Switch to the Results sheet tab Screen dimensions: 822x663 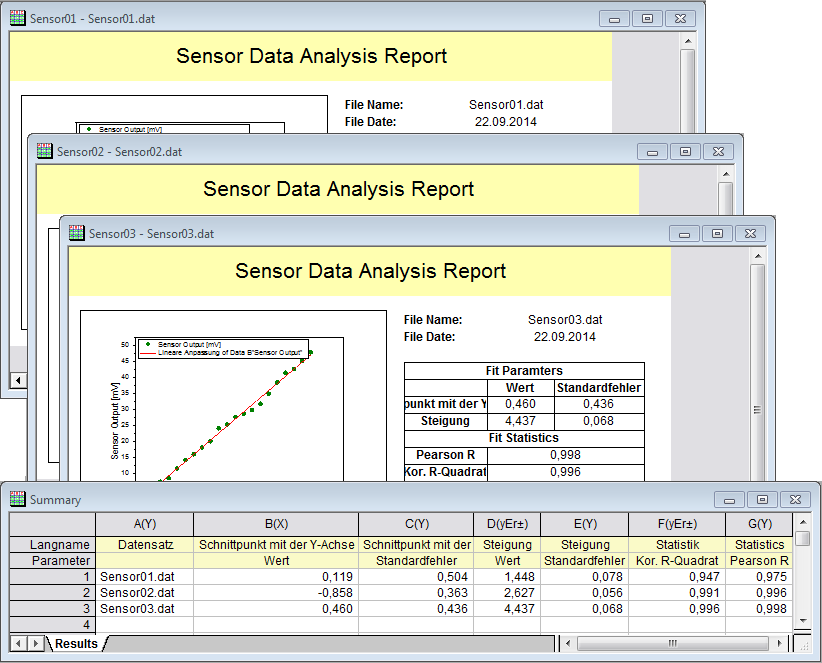77,644
